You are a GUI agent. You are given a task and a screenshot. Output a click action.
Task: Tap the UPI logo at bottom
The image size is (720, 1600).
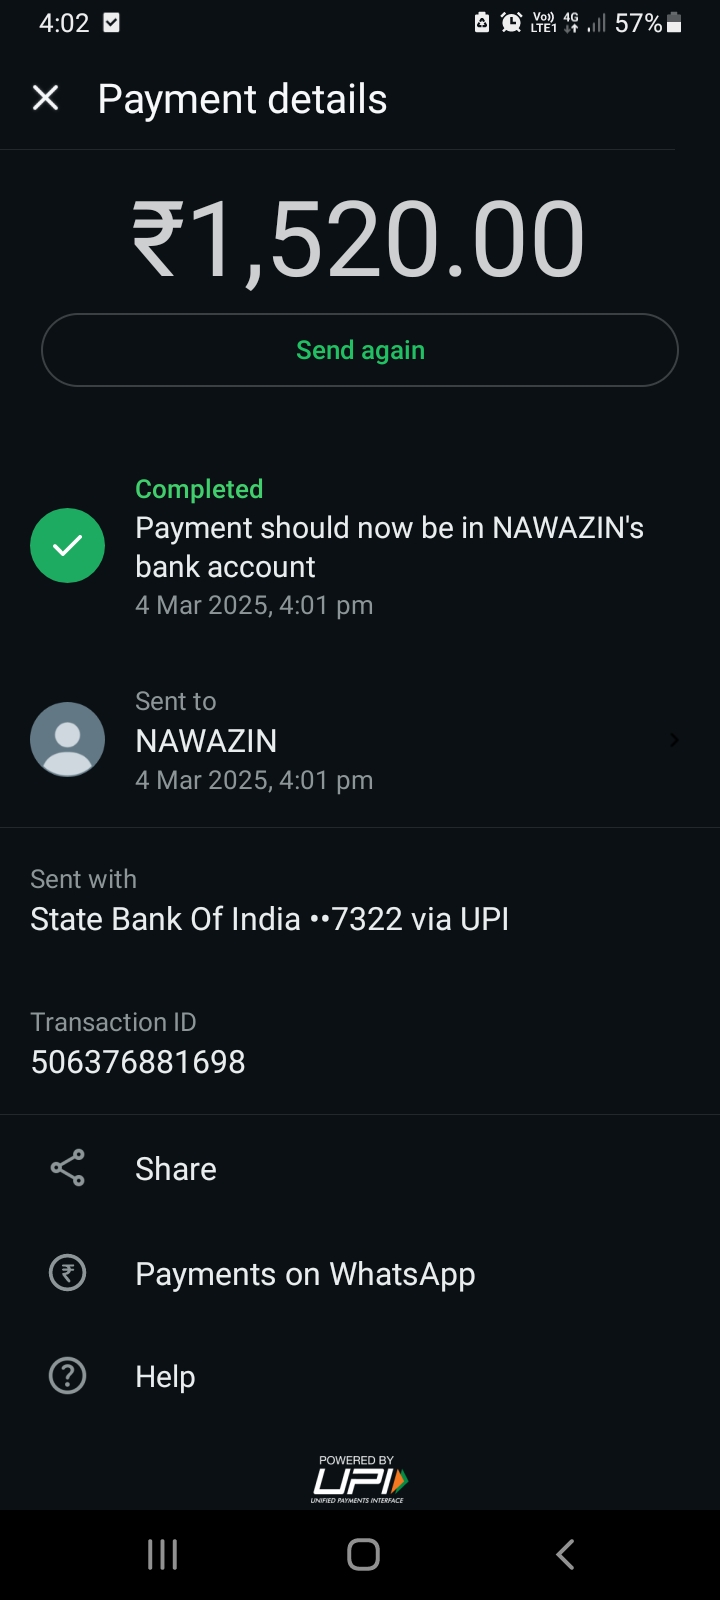point(359,1480)
